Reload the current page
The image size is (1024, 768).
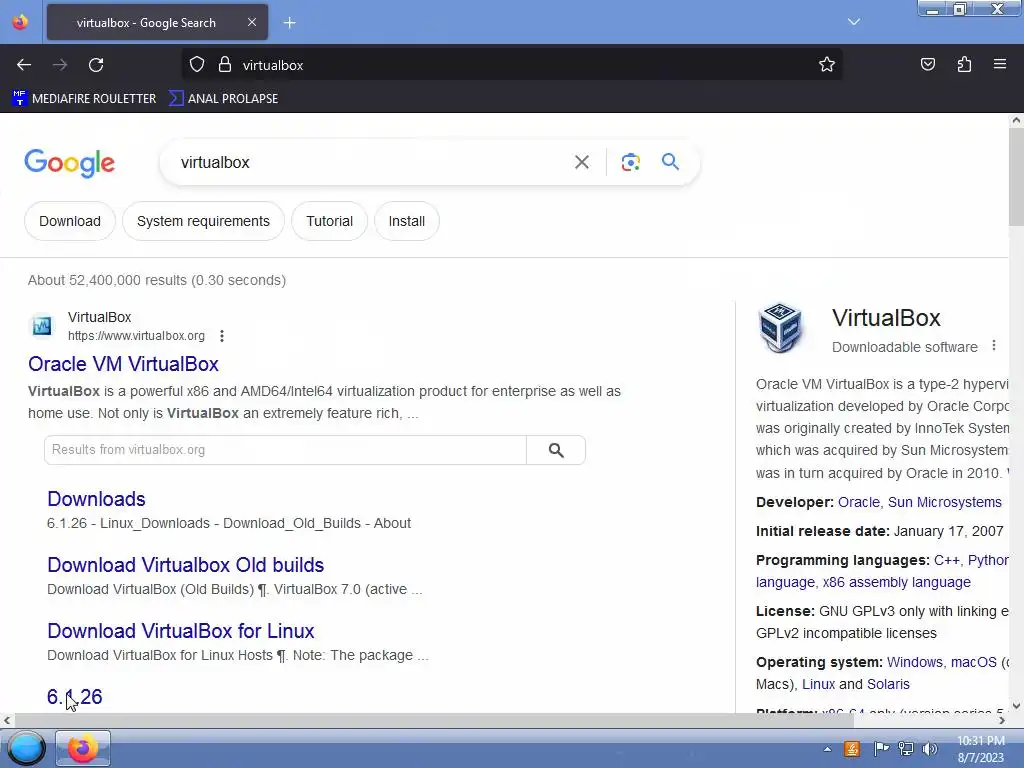point(96,65)
